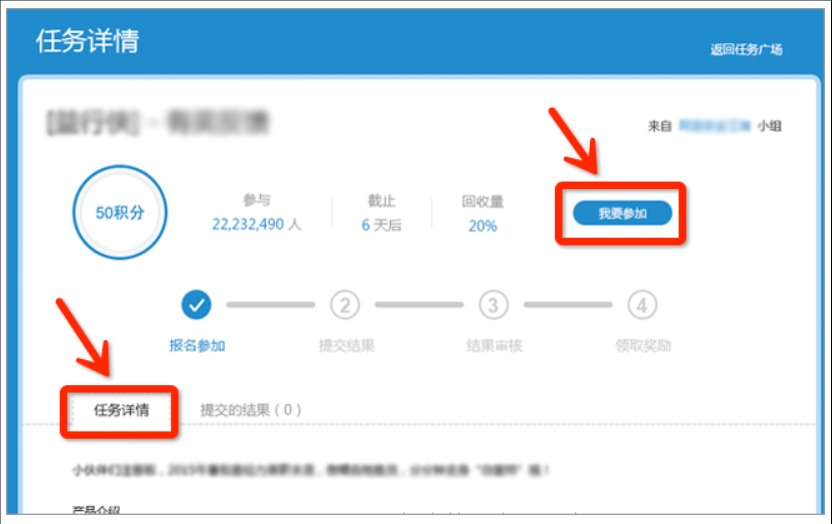Click the 任务详情 page heading
This screenshot has height=524, width=832.
88,41
